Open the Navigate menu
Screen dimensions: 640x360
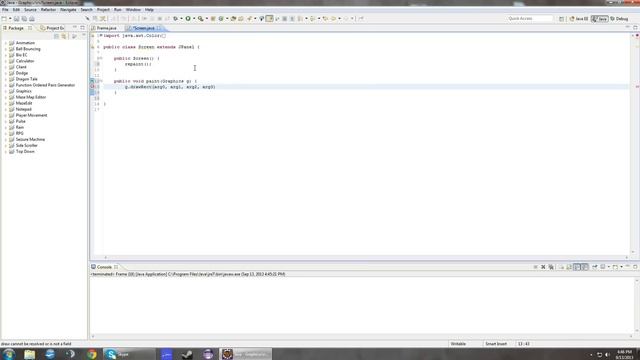(x=68, y=9)
